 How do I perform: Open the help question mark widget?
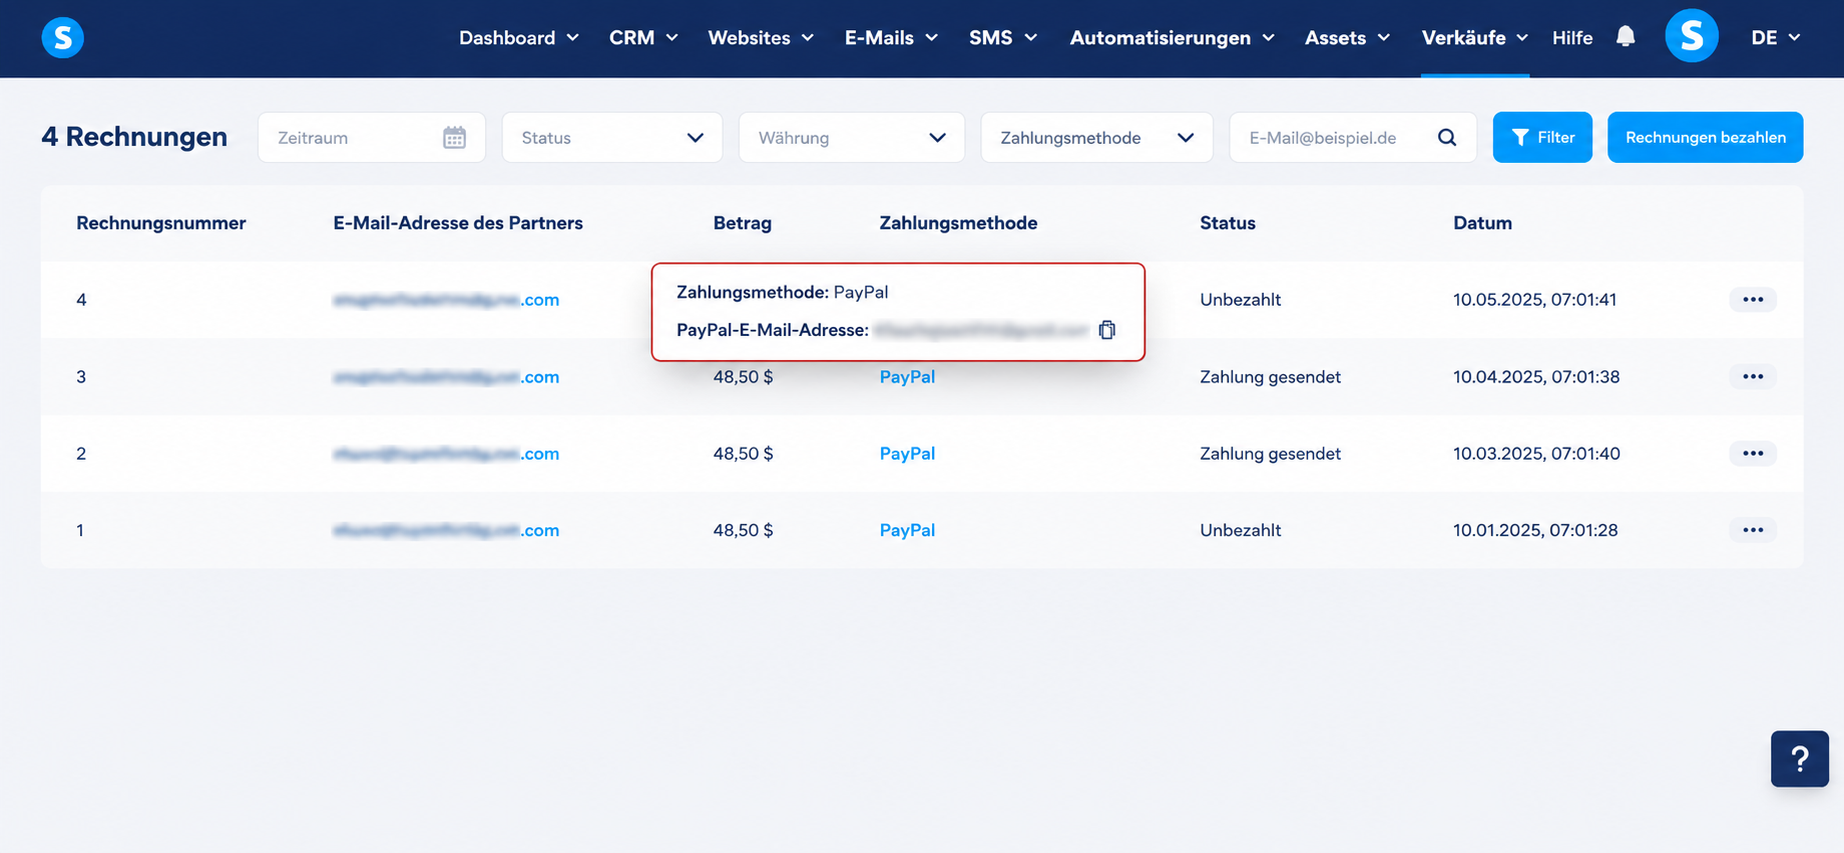[x=1800, y=759]
